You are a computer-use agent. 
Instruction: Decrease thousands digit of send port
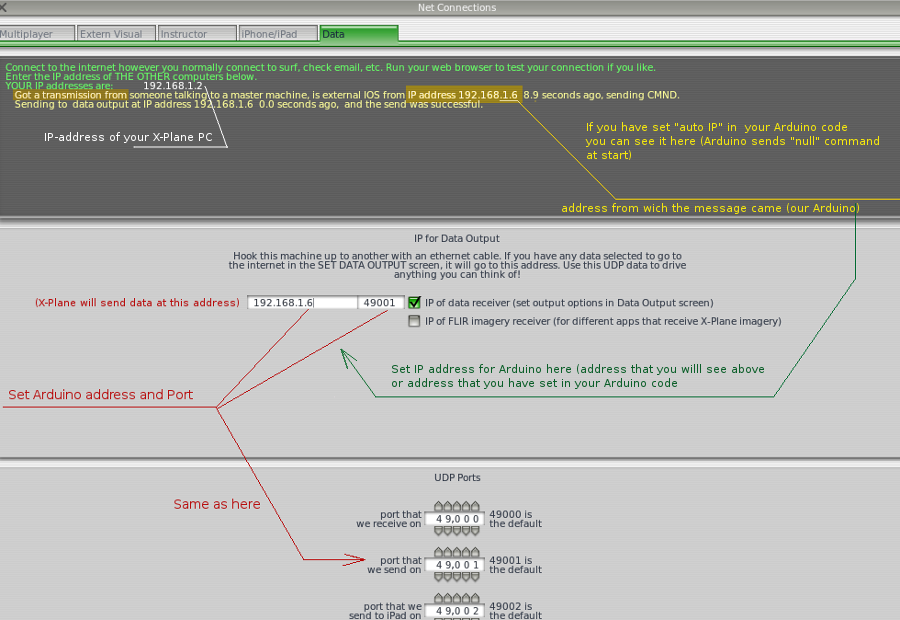tap(448, 577)
